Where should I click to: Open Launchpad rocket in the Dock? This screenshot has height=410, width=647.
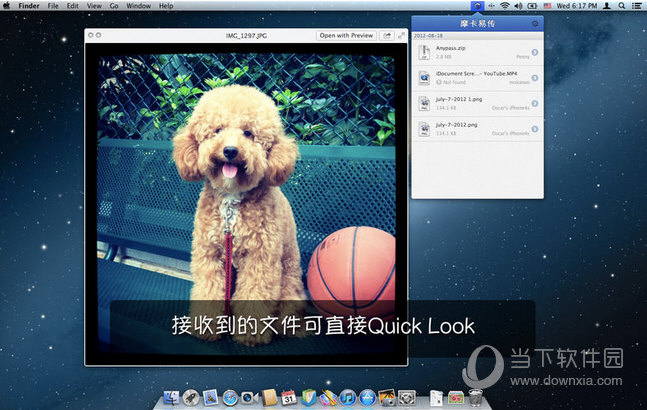191,398
